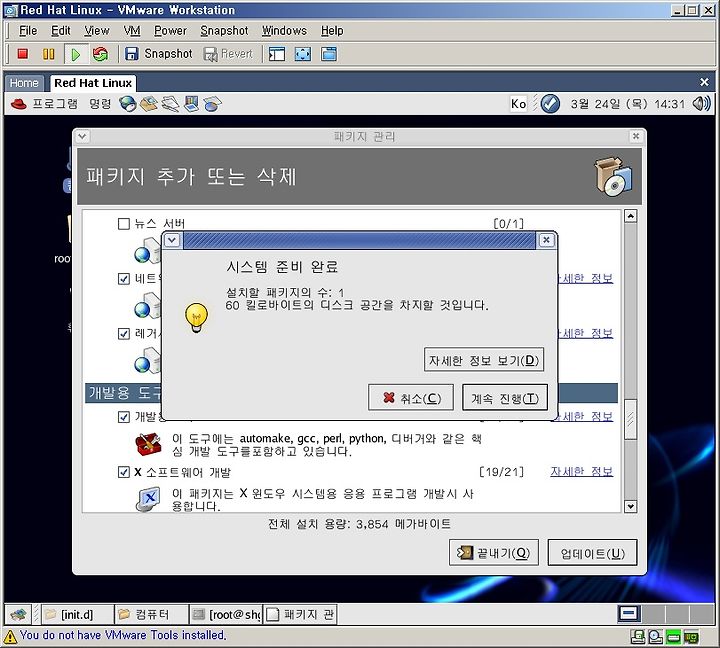Screen dimensions: 720x648
Task: Click the VMware CD-ROM device status icon
Action: 655,637
